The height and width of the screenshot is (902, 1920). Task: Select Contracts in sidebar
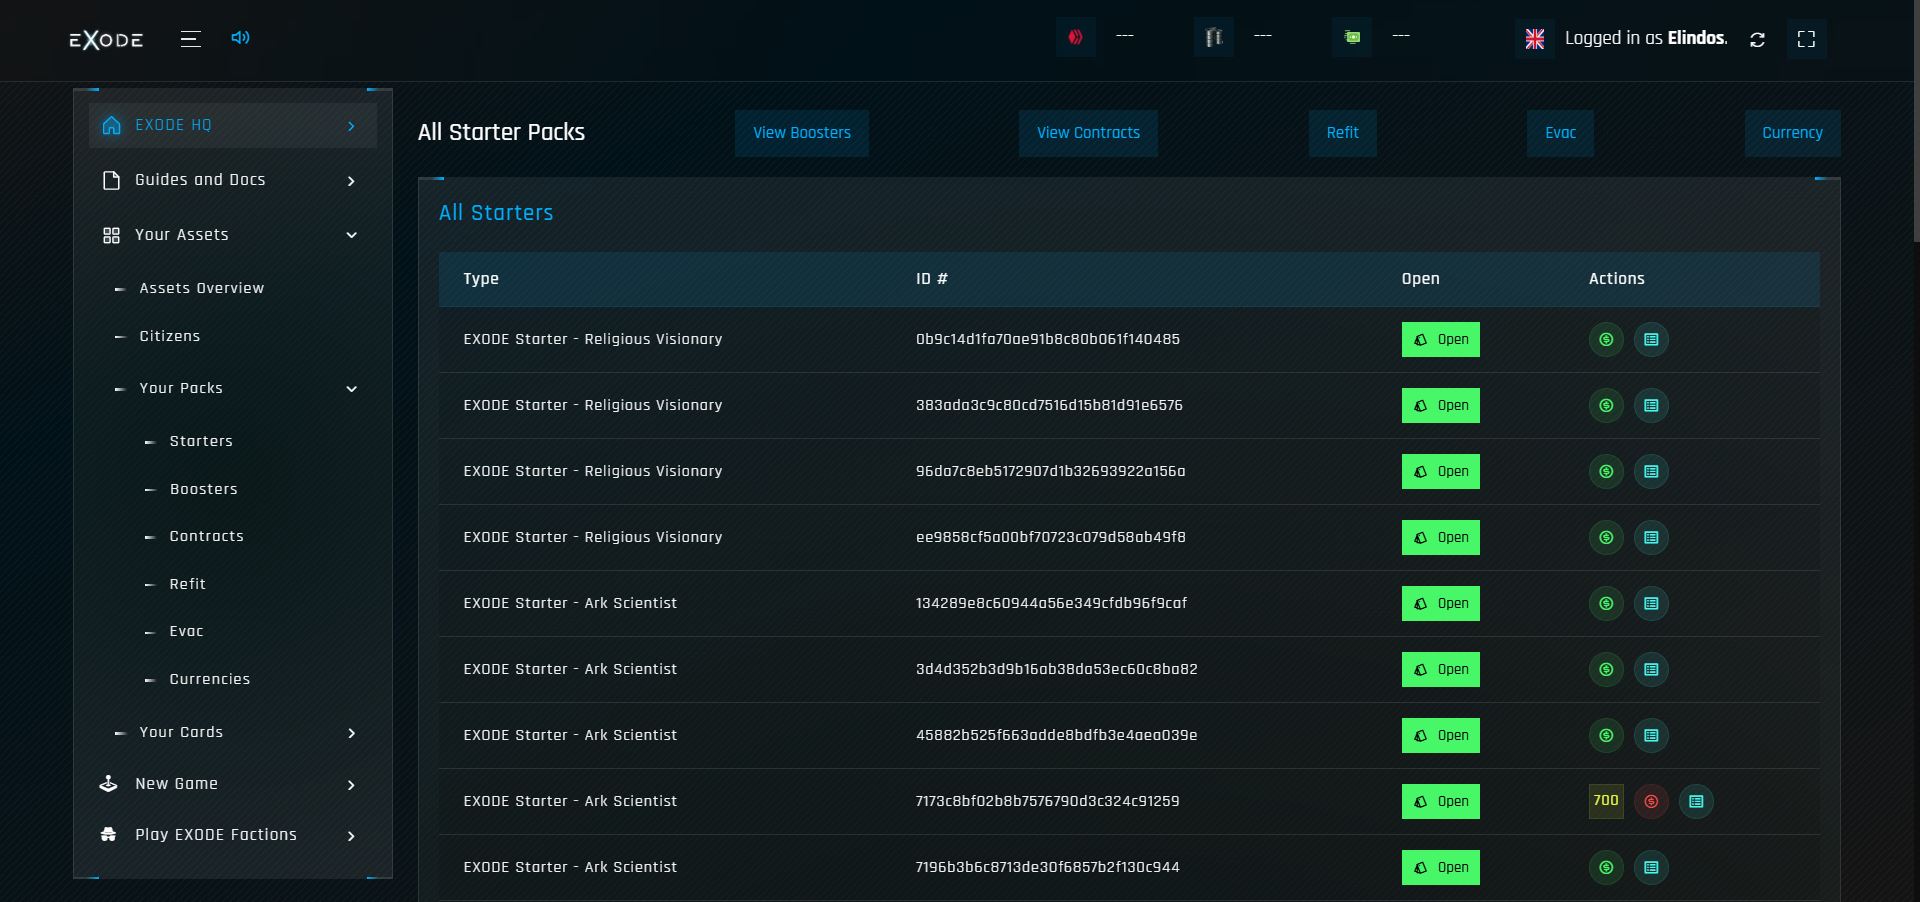(207, 536)
